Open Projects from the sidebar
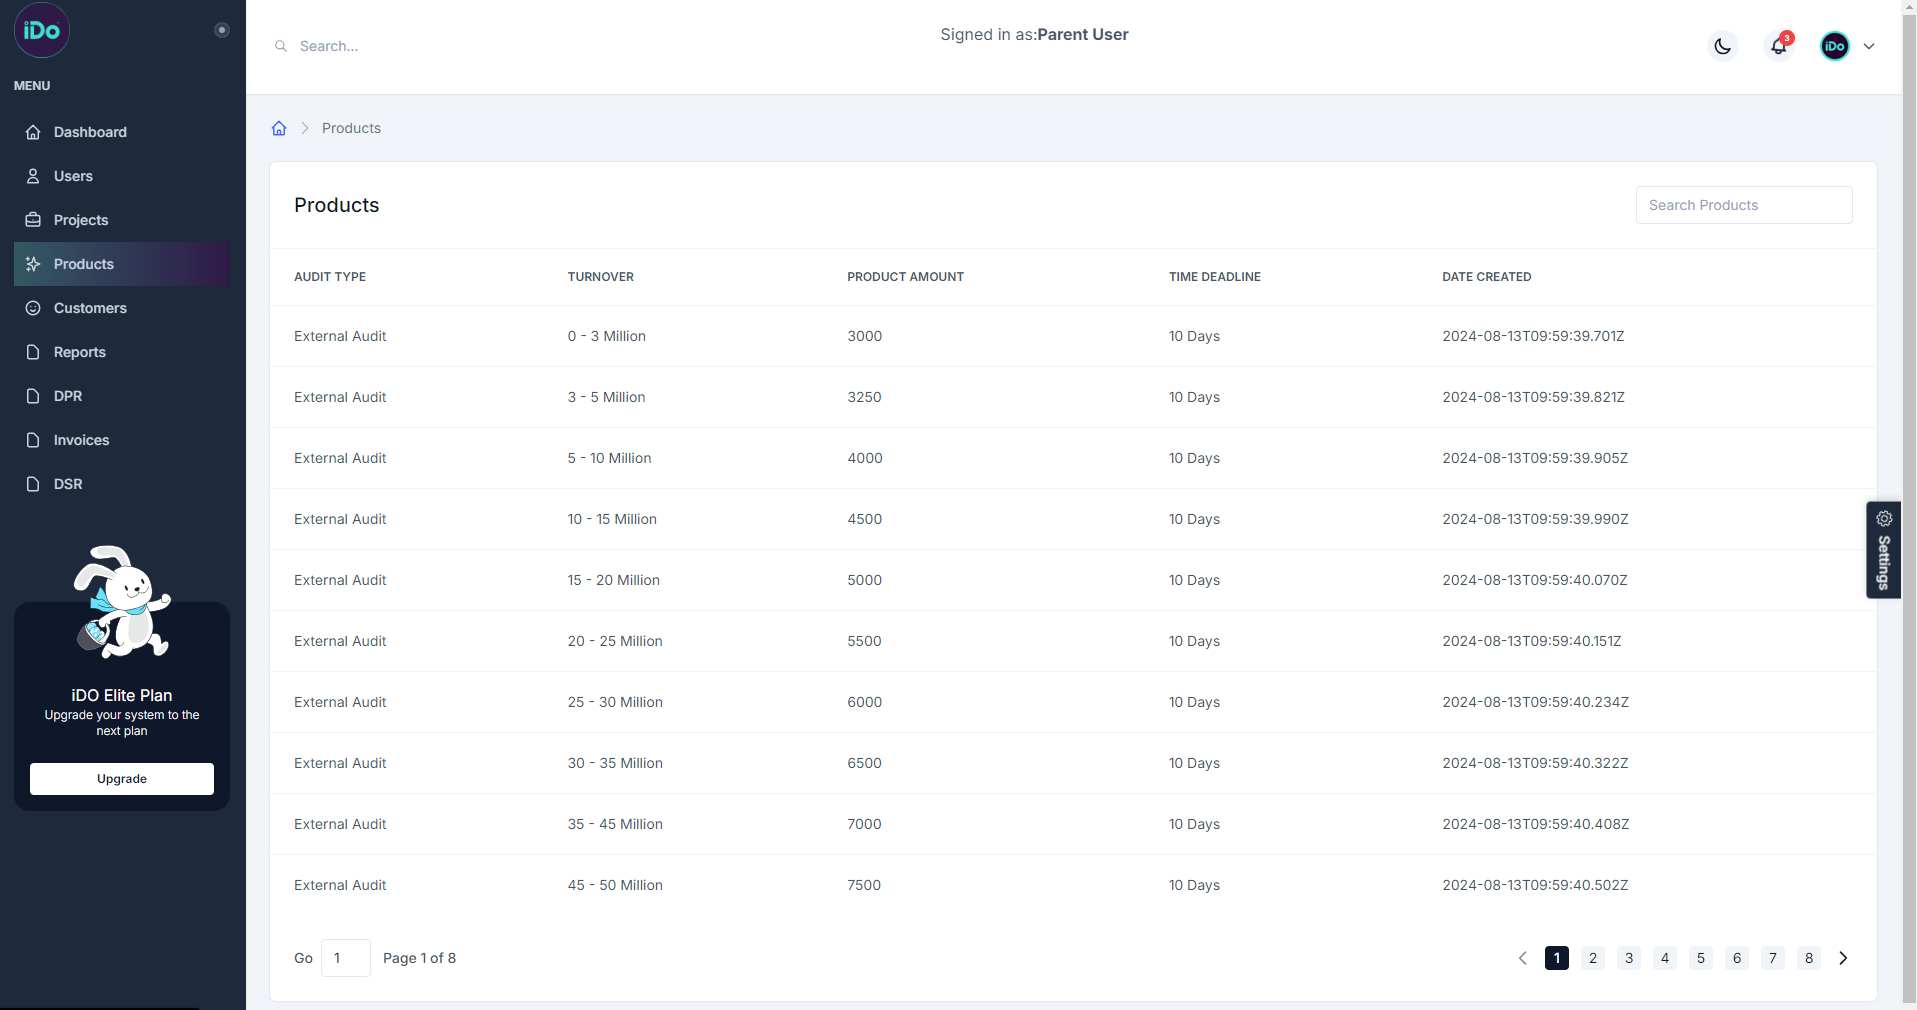Image resolution: width=1917 pixels, height=1010 pixels. [x=80, y=220]
